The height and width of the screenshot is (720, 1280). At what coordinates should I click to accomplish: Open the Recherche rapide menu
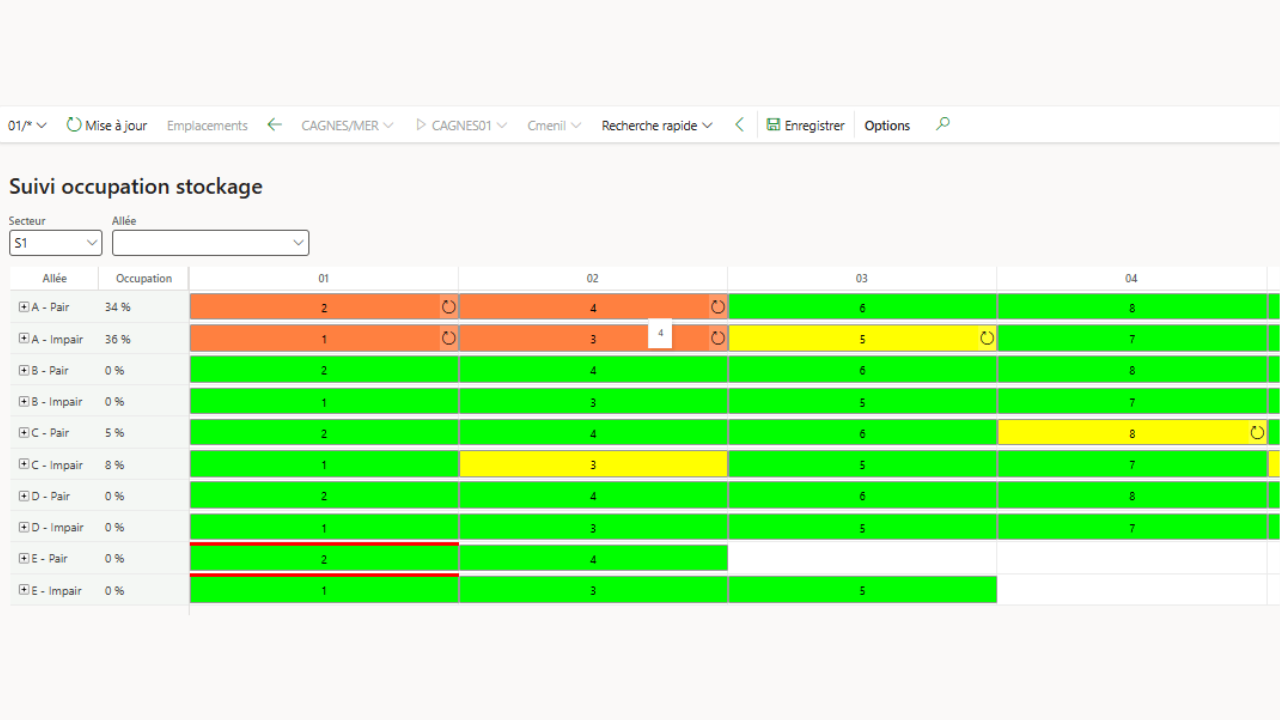click(657, 125)
